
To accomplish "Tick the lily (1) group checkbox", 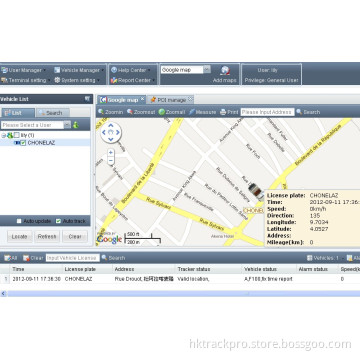I will 16,135.
